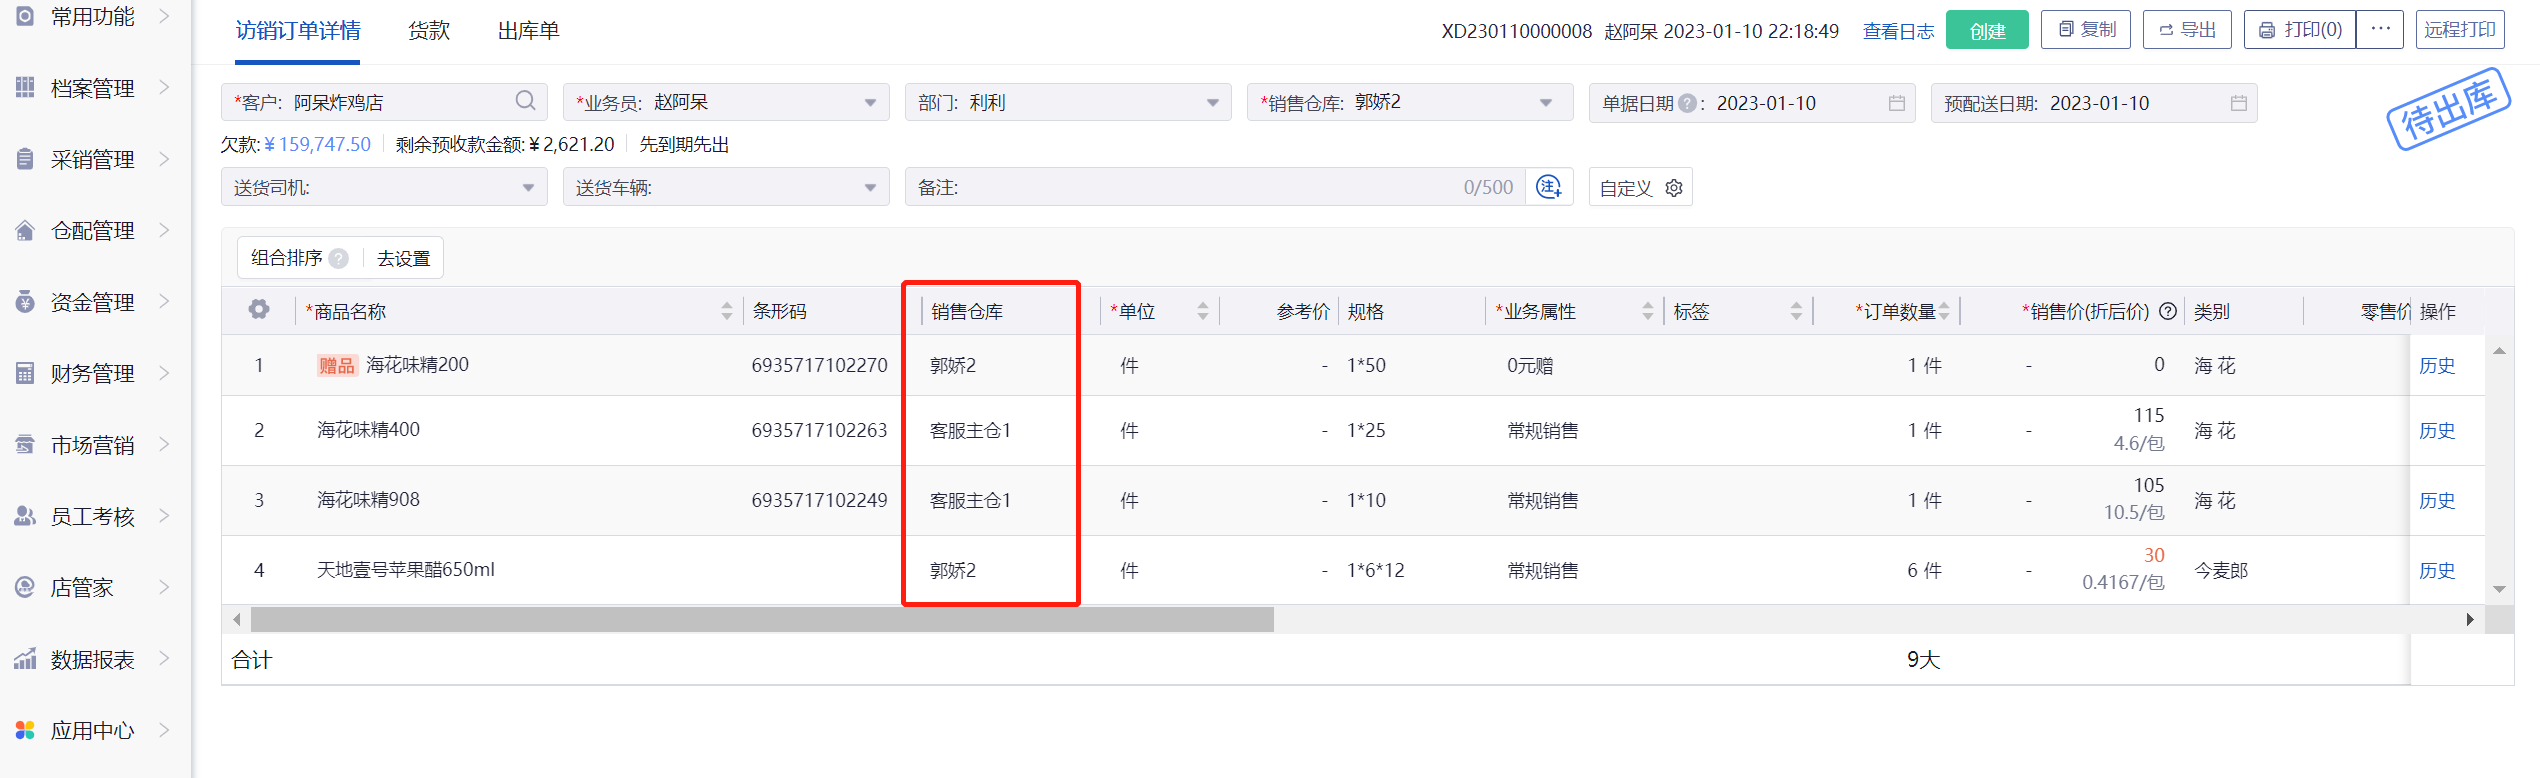Open calendar icon for 预配送日期
Screen dimensions: 2540x778
[2238, 103]
